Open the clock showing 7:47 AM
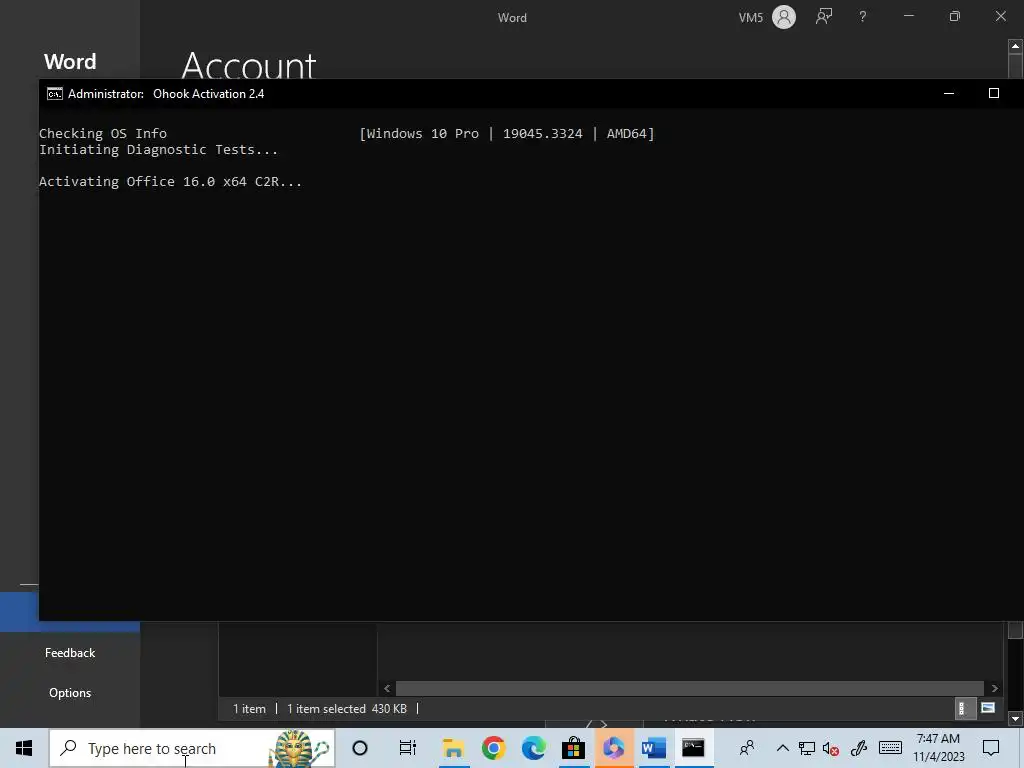Image resolution: width=1024 pixels, height=768 pixels. pos(938,748)
